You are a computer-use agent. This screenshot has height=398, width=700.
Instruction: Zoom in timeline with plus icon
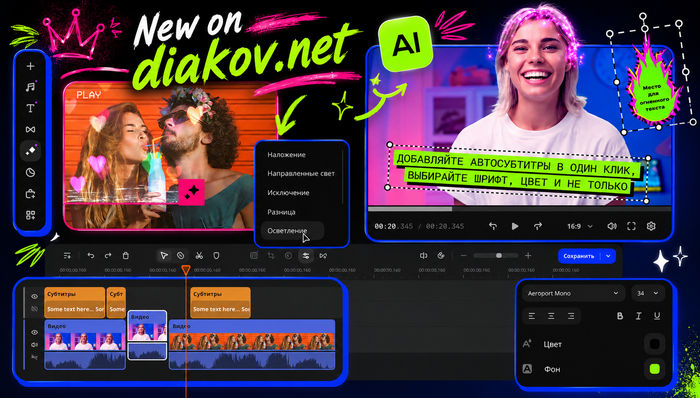528,256
